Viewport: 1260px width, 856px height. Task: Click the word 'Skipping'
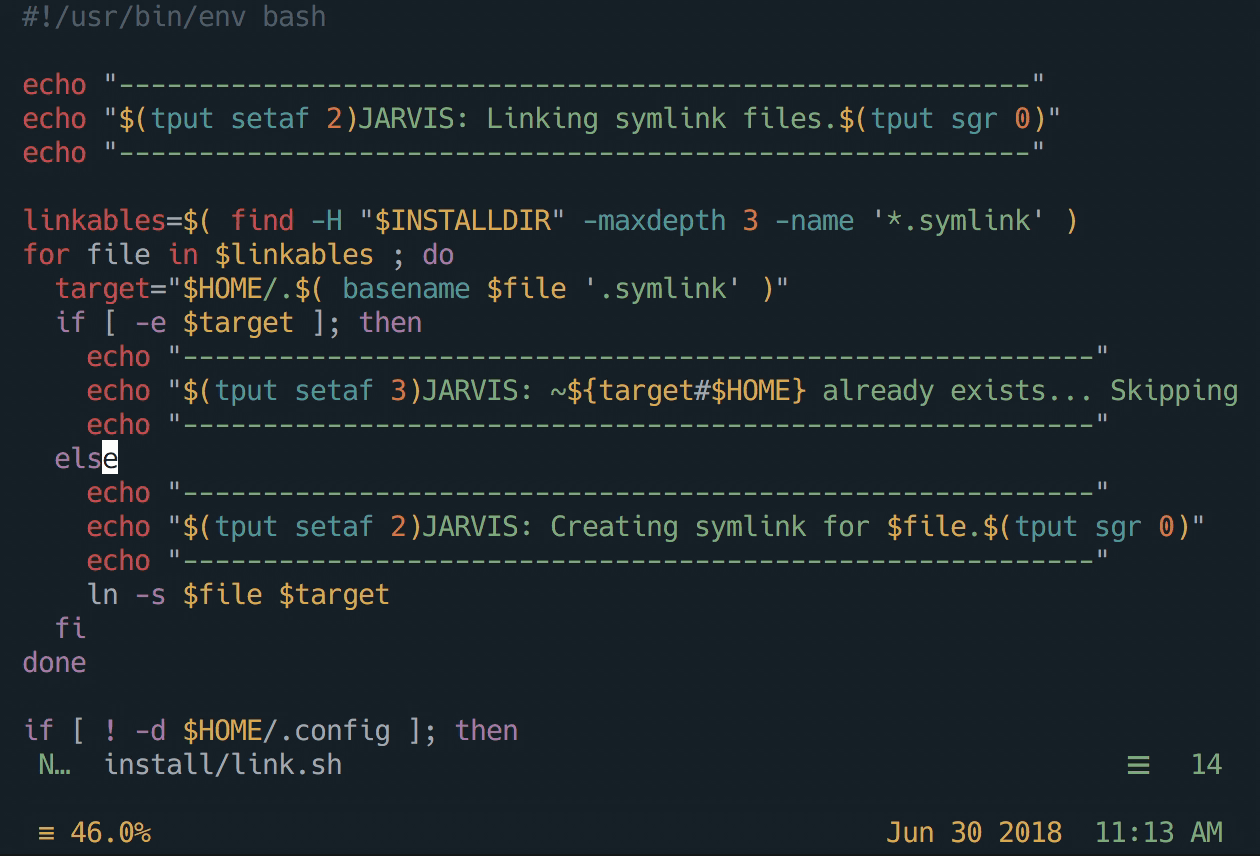click(1174, 390)
